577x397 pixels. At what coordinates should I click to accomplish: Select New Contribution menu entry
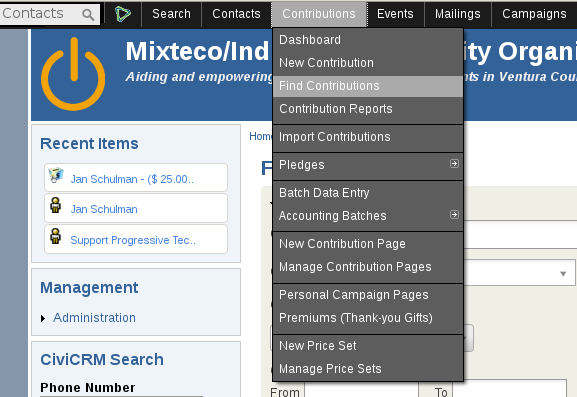(368, 63)
